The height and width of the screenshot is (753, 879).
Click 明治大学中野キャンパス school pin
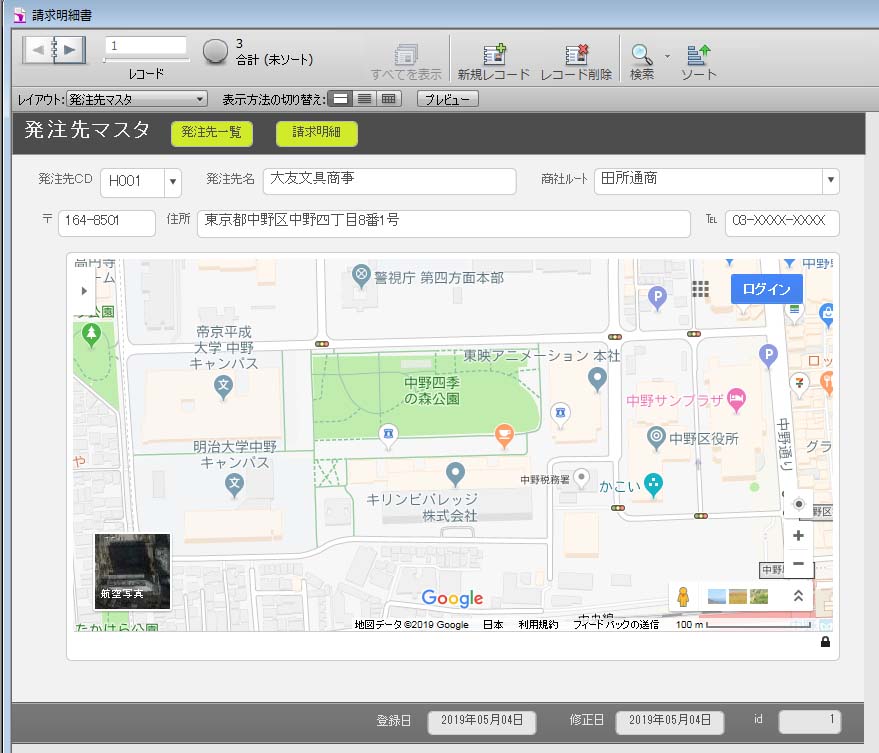[x=234, y=486]
